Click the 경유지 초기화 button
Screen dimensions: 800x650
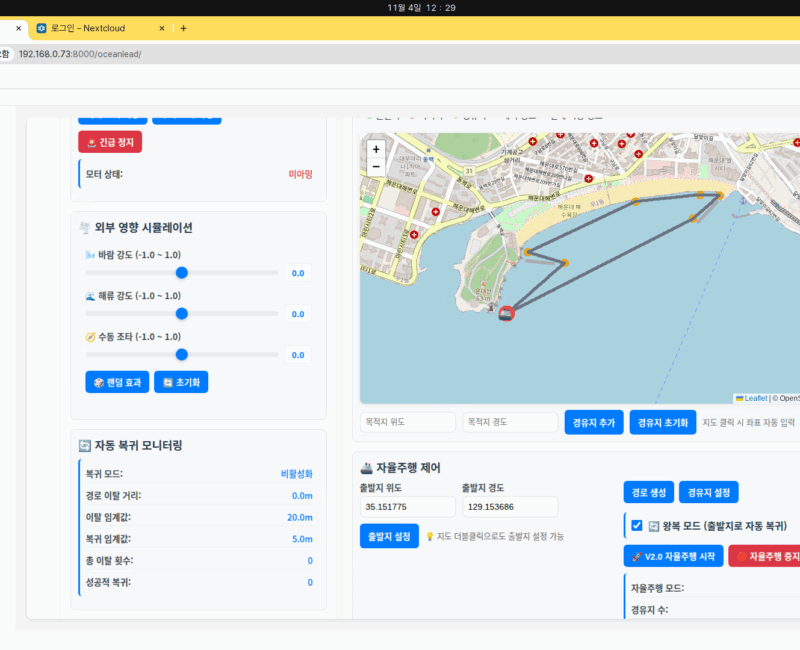click(x=662, y=422)
